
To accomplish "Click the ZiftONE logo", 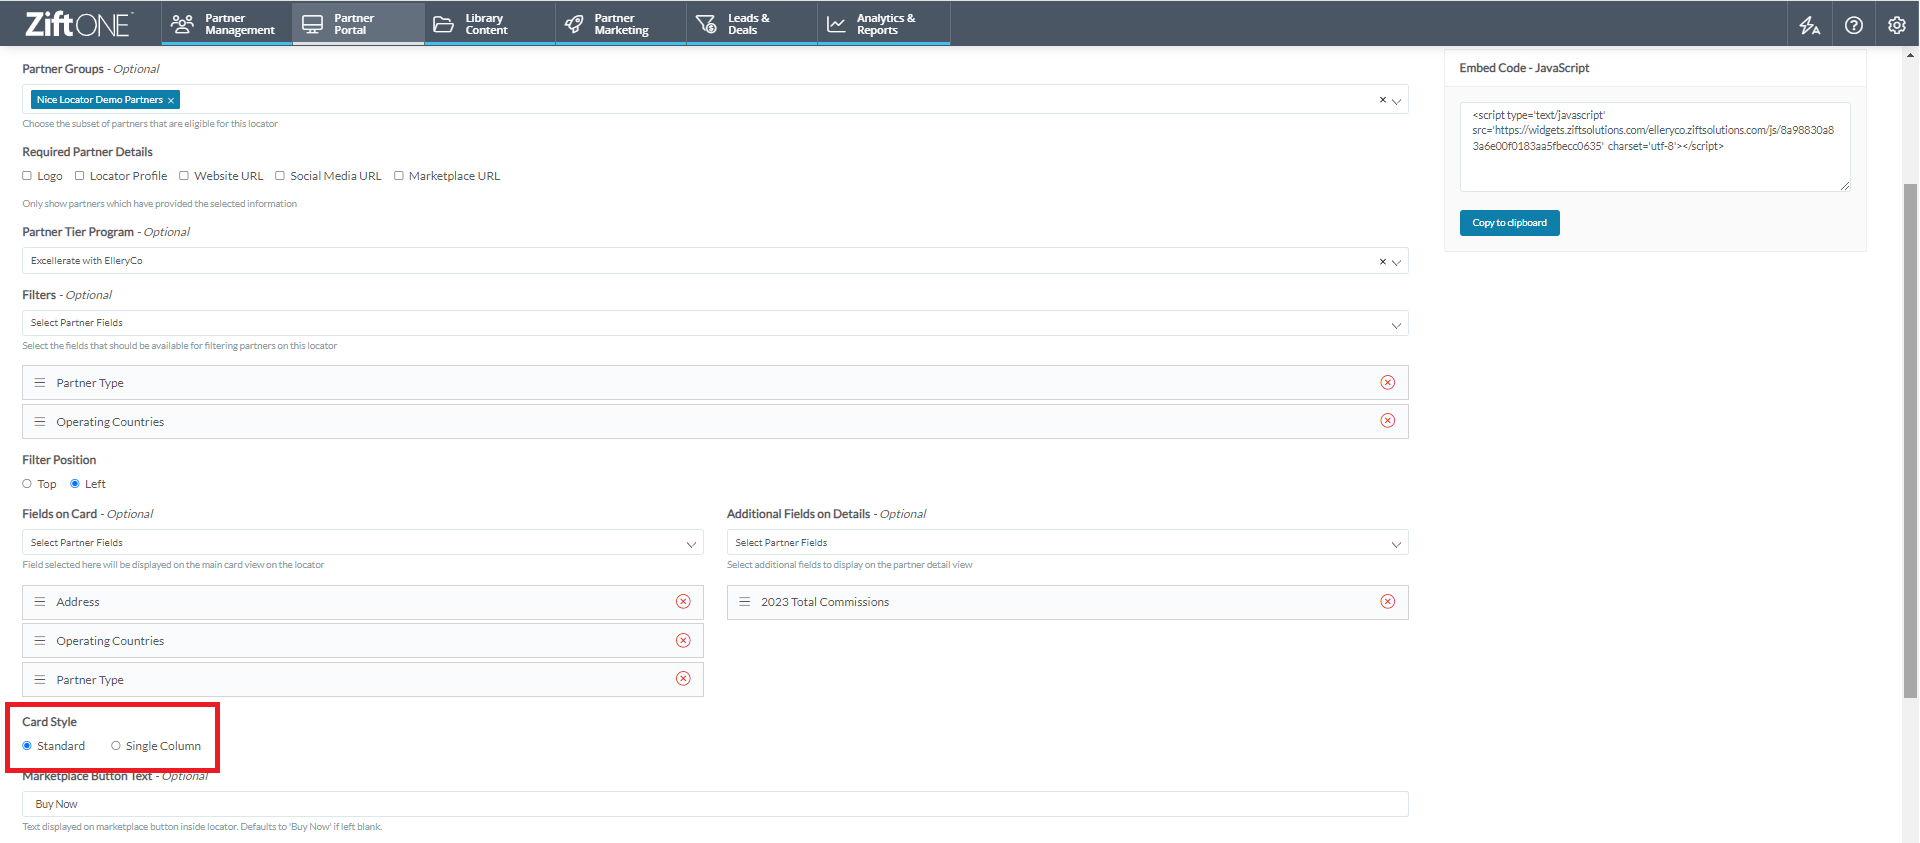I will pyautogui.click(x=78, y=24).
